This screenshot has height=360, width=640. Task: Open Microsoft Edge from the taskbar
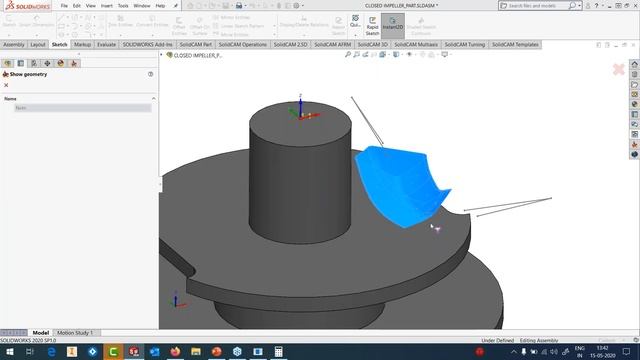pyautogui.click(x=51, y=351)
